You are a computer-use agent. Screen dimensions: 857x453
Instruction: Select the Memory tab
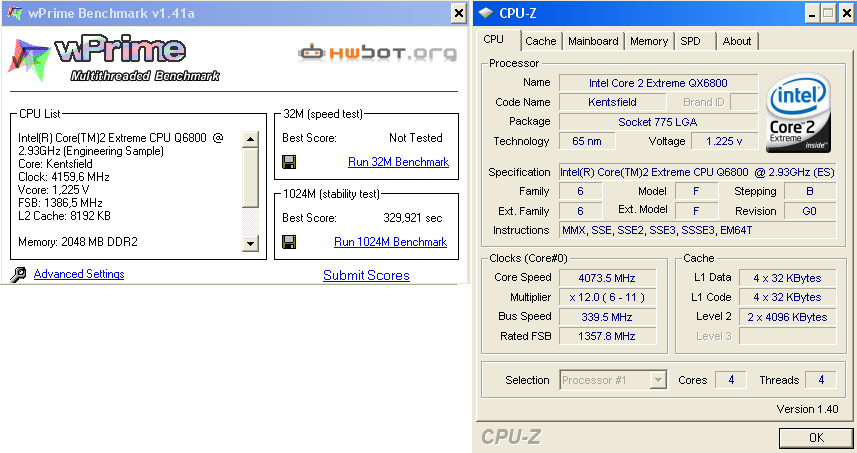(x=649, y=41)
